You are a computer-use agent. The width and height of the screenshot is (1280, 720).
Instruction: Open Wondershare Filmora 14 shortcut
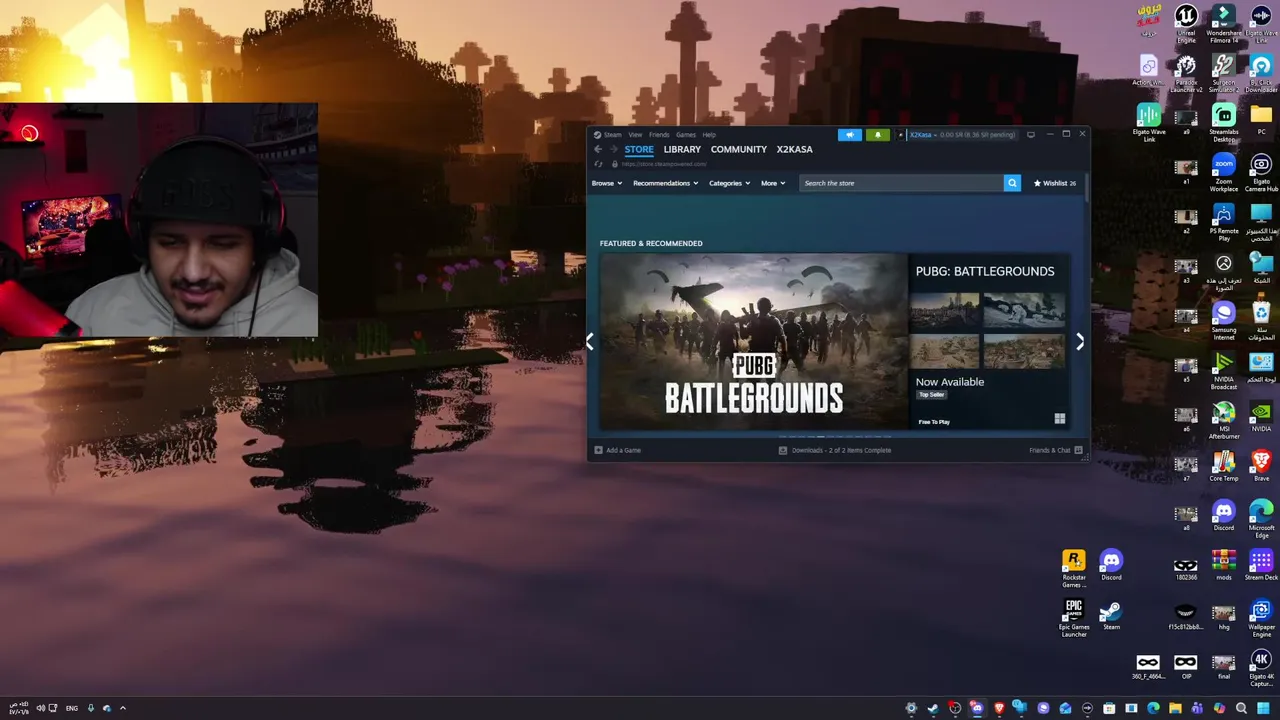tap(1224, 24)
